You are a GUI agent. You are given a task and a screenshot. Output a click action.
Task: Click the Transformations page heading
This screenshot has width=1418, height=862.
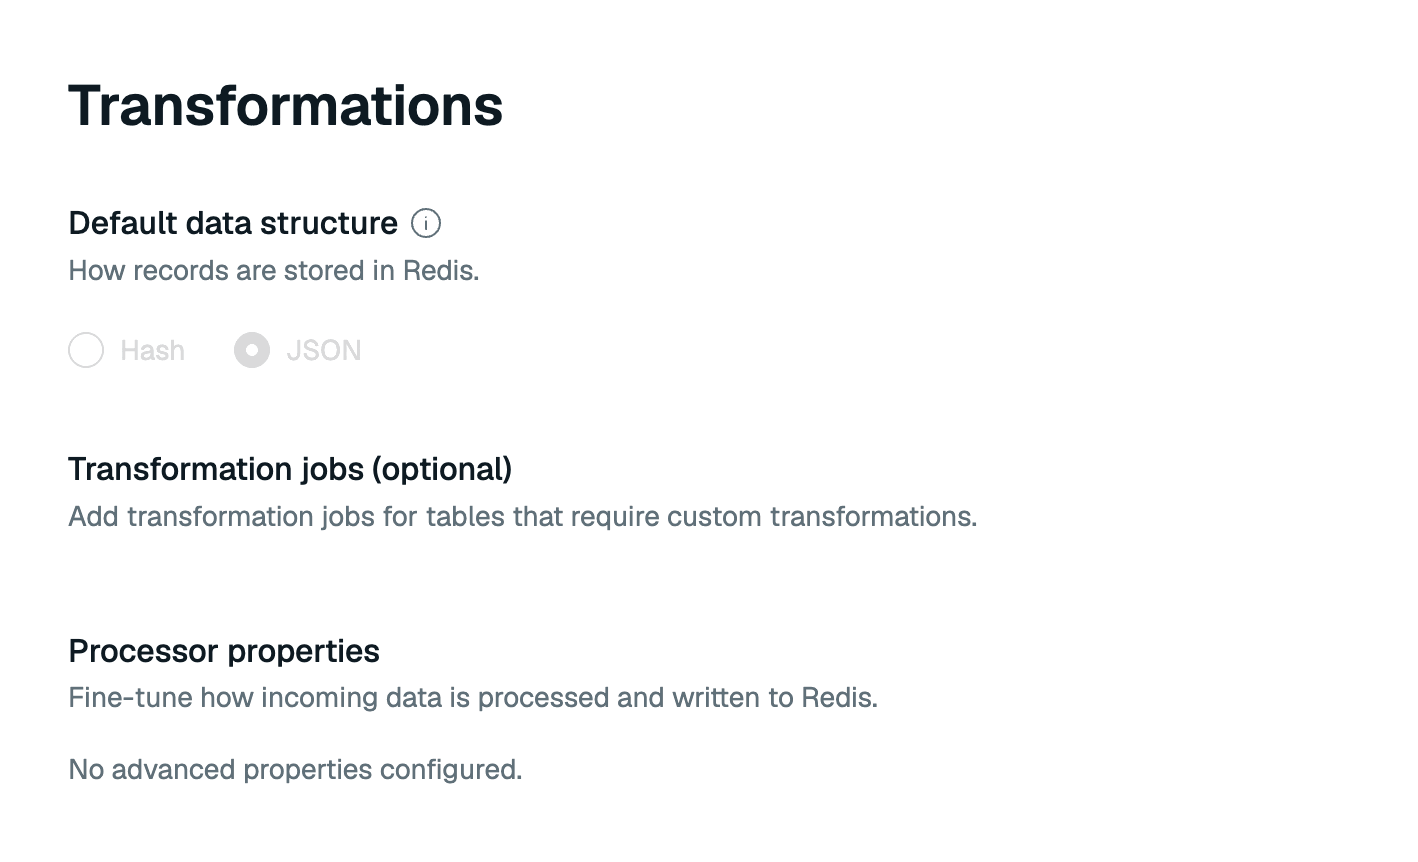pyautogui.click(x=286, y=105)
